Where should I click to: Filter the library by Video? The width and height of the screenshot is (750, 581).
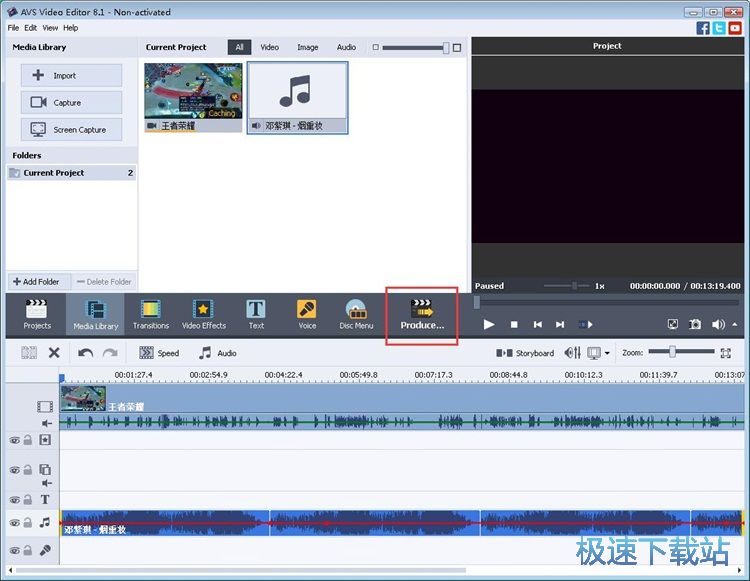click(269, 47)
